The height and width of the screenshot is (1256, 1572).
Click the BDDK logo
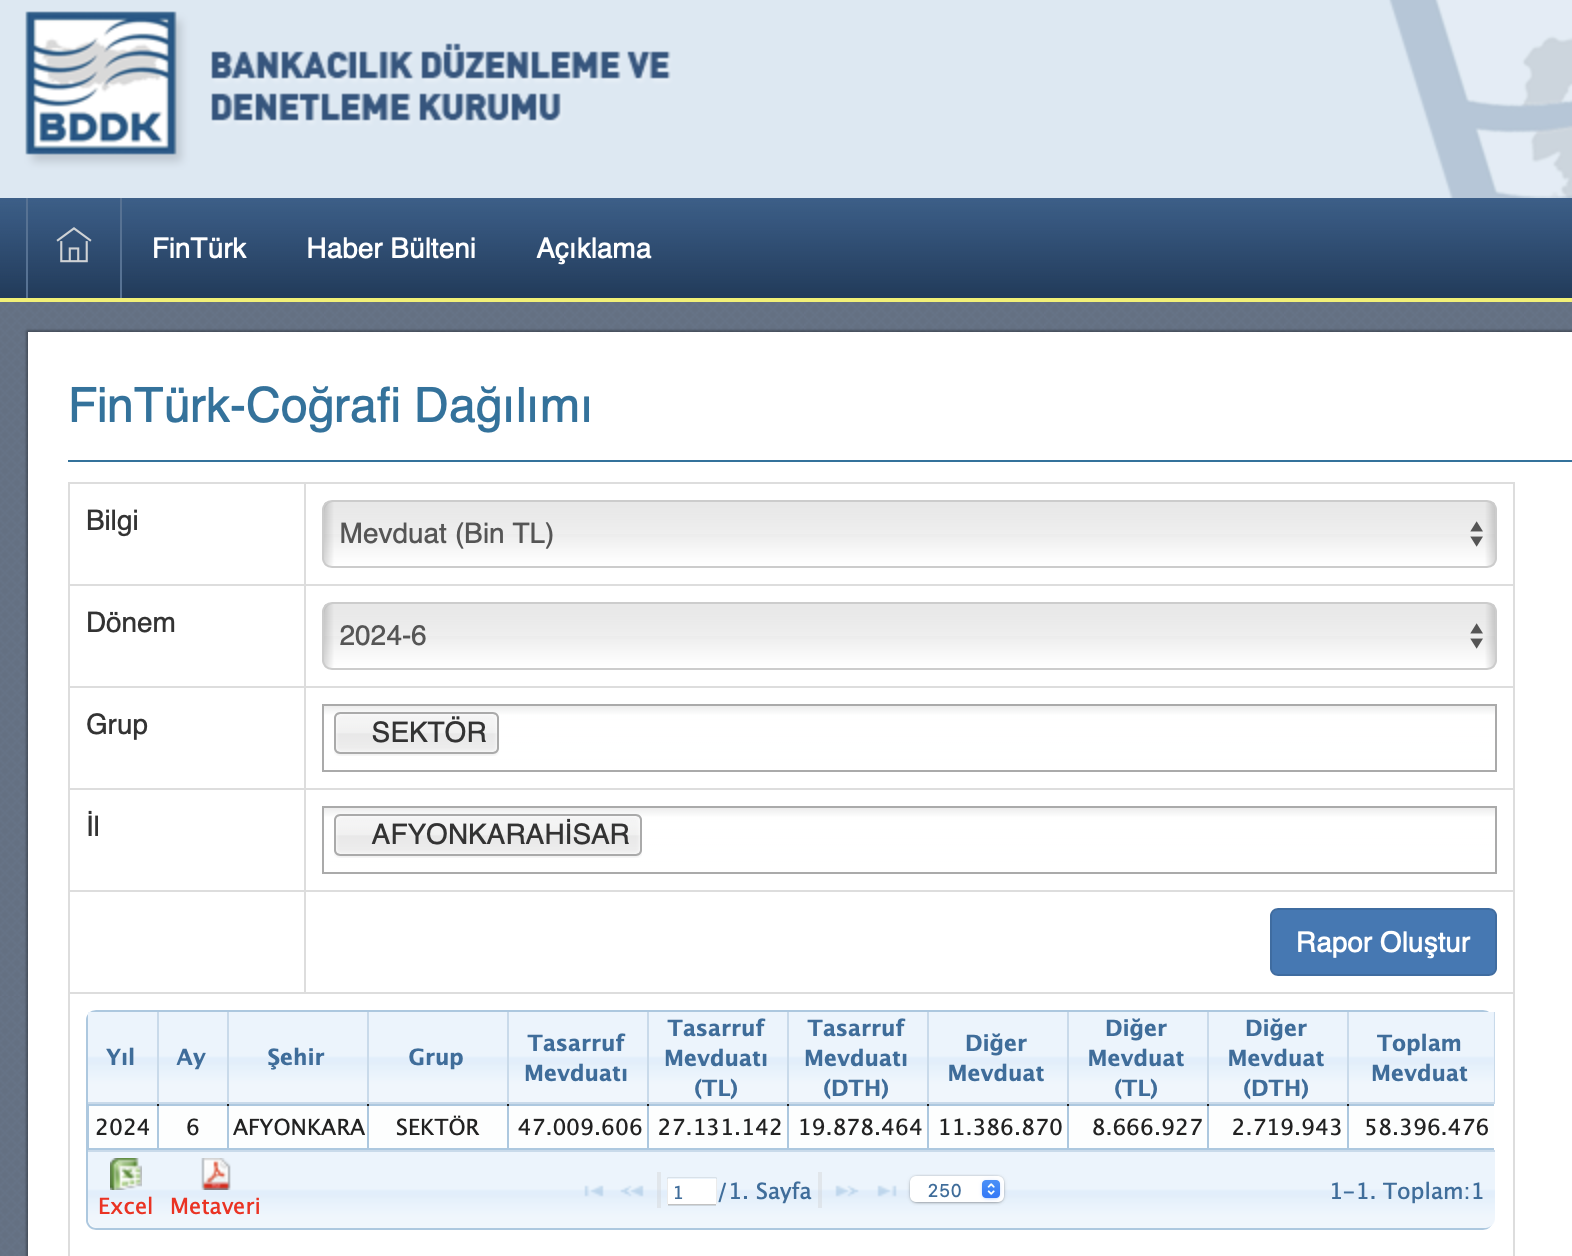[100, 83]
